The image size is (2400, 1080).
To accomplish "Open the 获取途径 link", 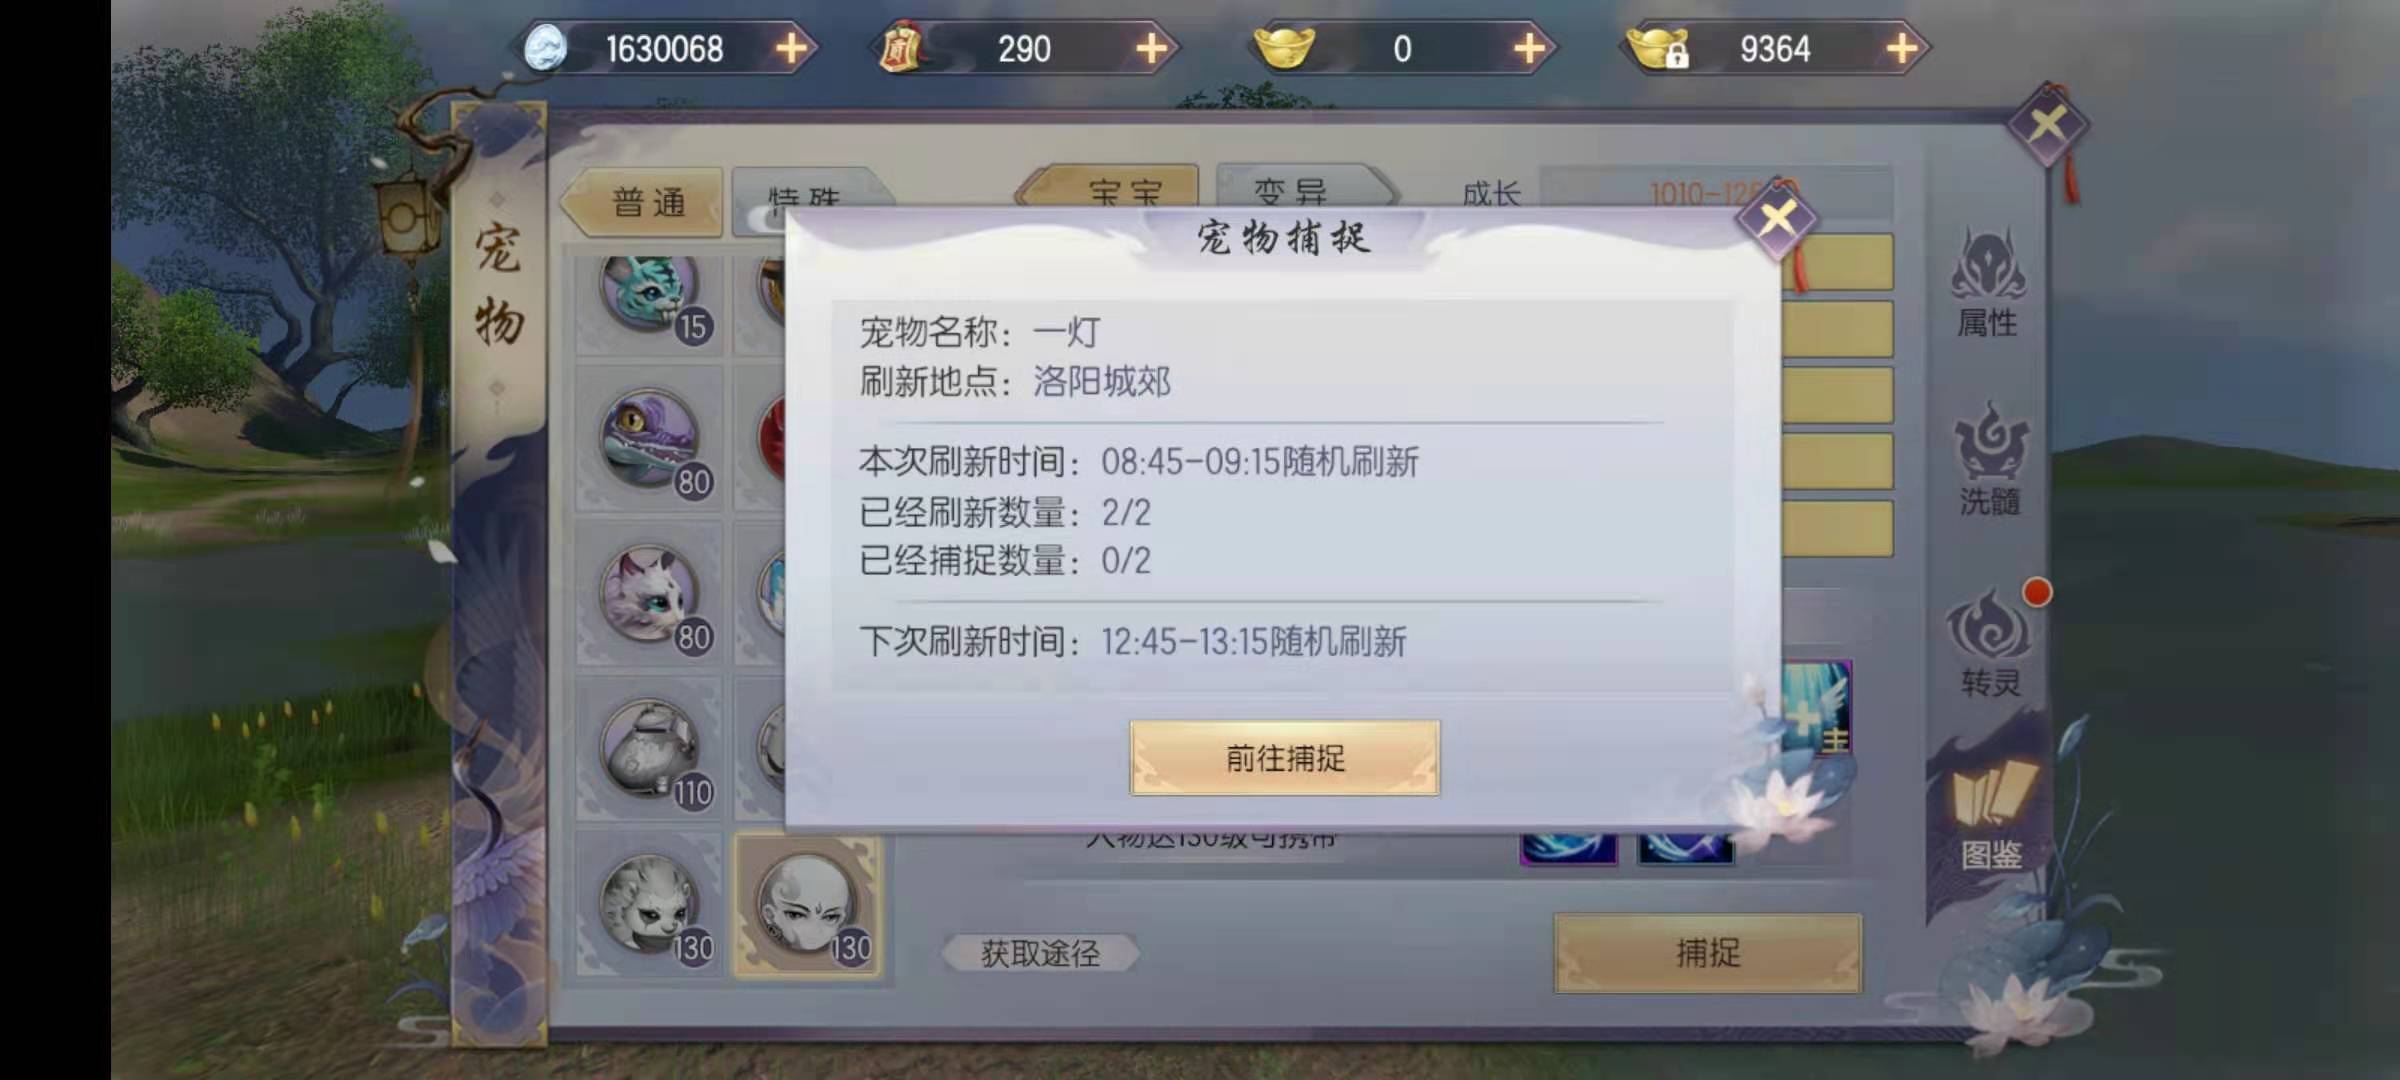I will (1040, 953).
